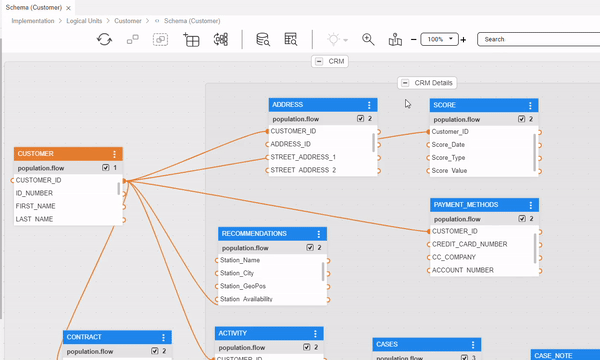Click the table search icon
Screen dimensions: 600x360
pos(291,39)
